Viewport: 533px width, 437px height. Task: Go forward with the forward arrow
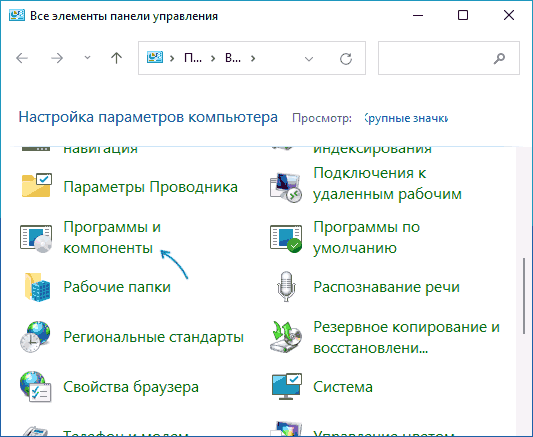click(57, 58)
